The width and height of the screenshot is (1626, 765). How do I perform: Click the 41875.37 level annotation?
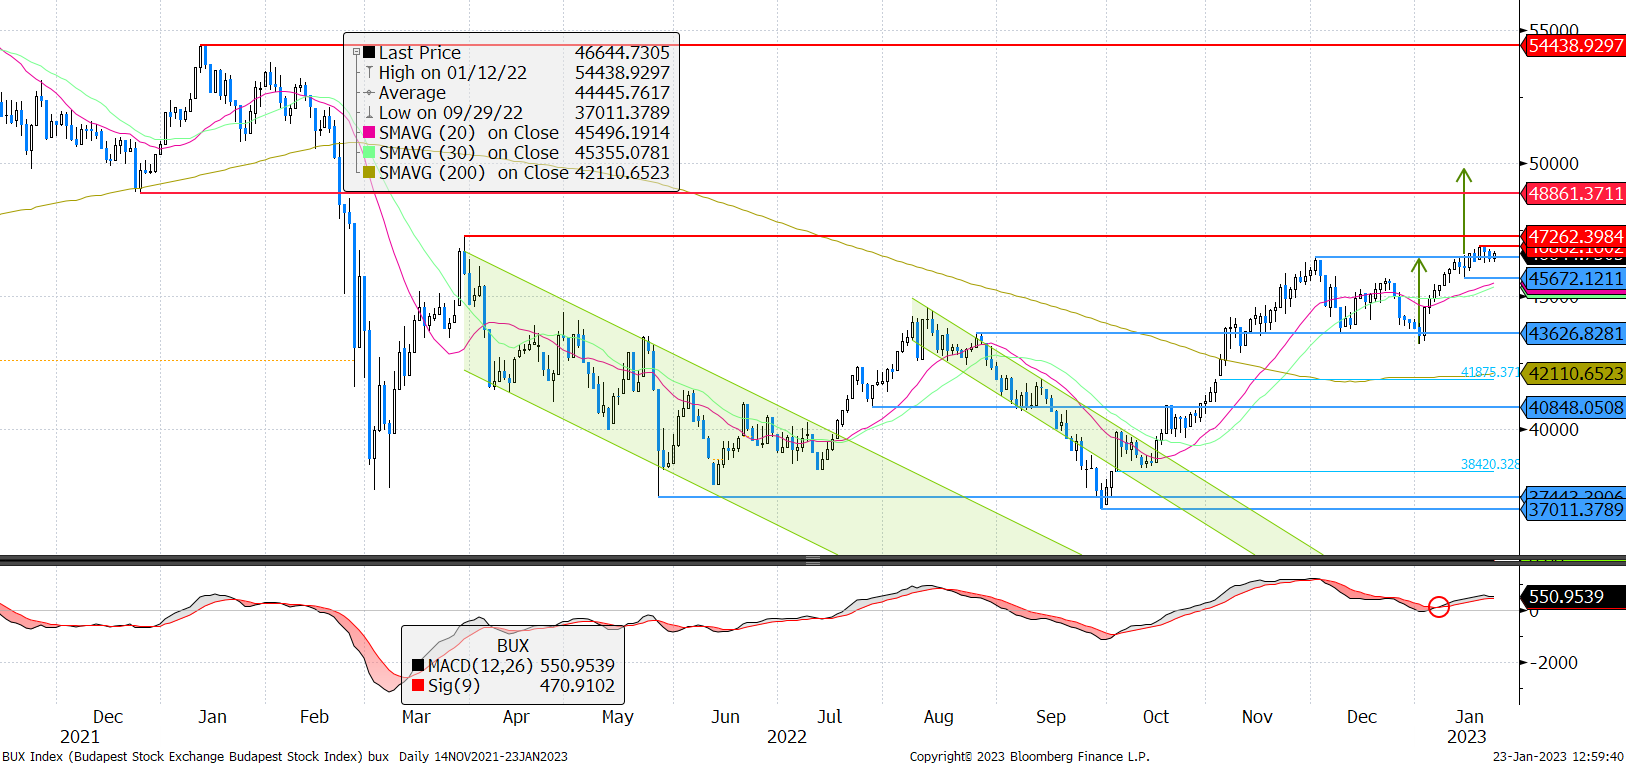(x=1490, y=372)
